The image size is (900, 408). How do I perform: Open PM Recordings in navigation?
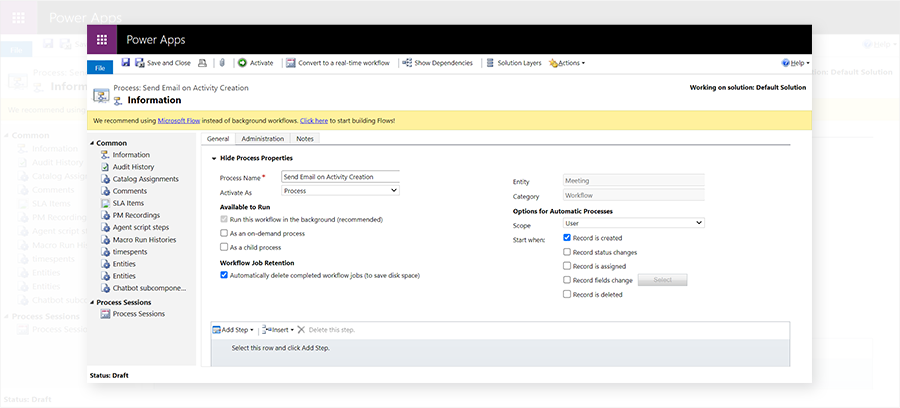(136, 215)
